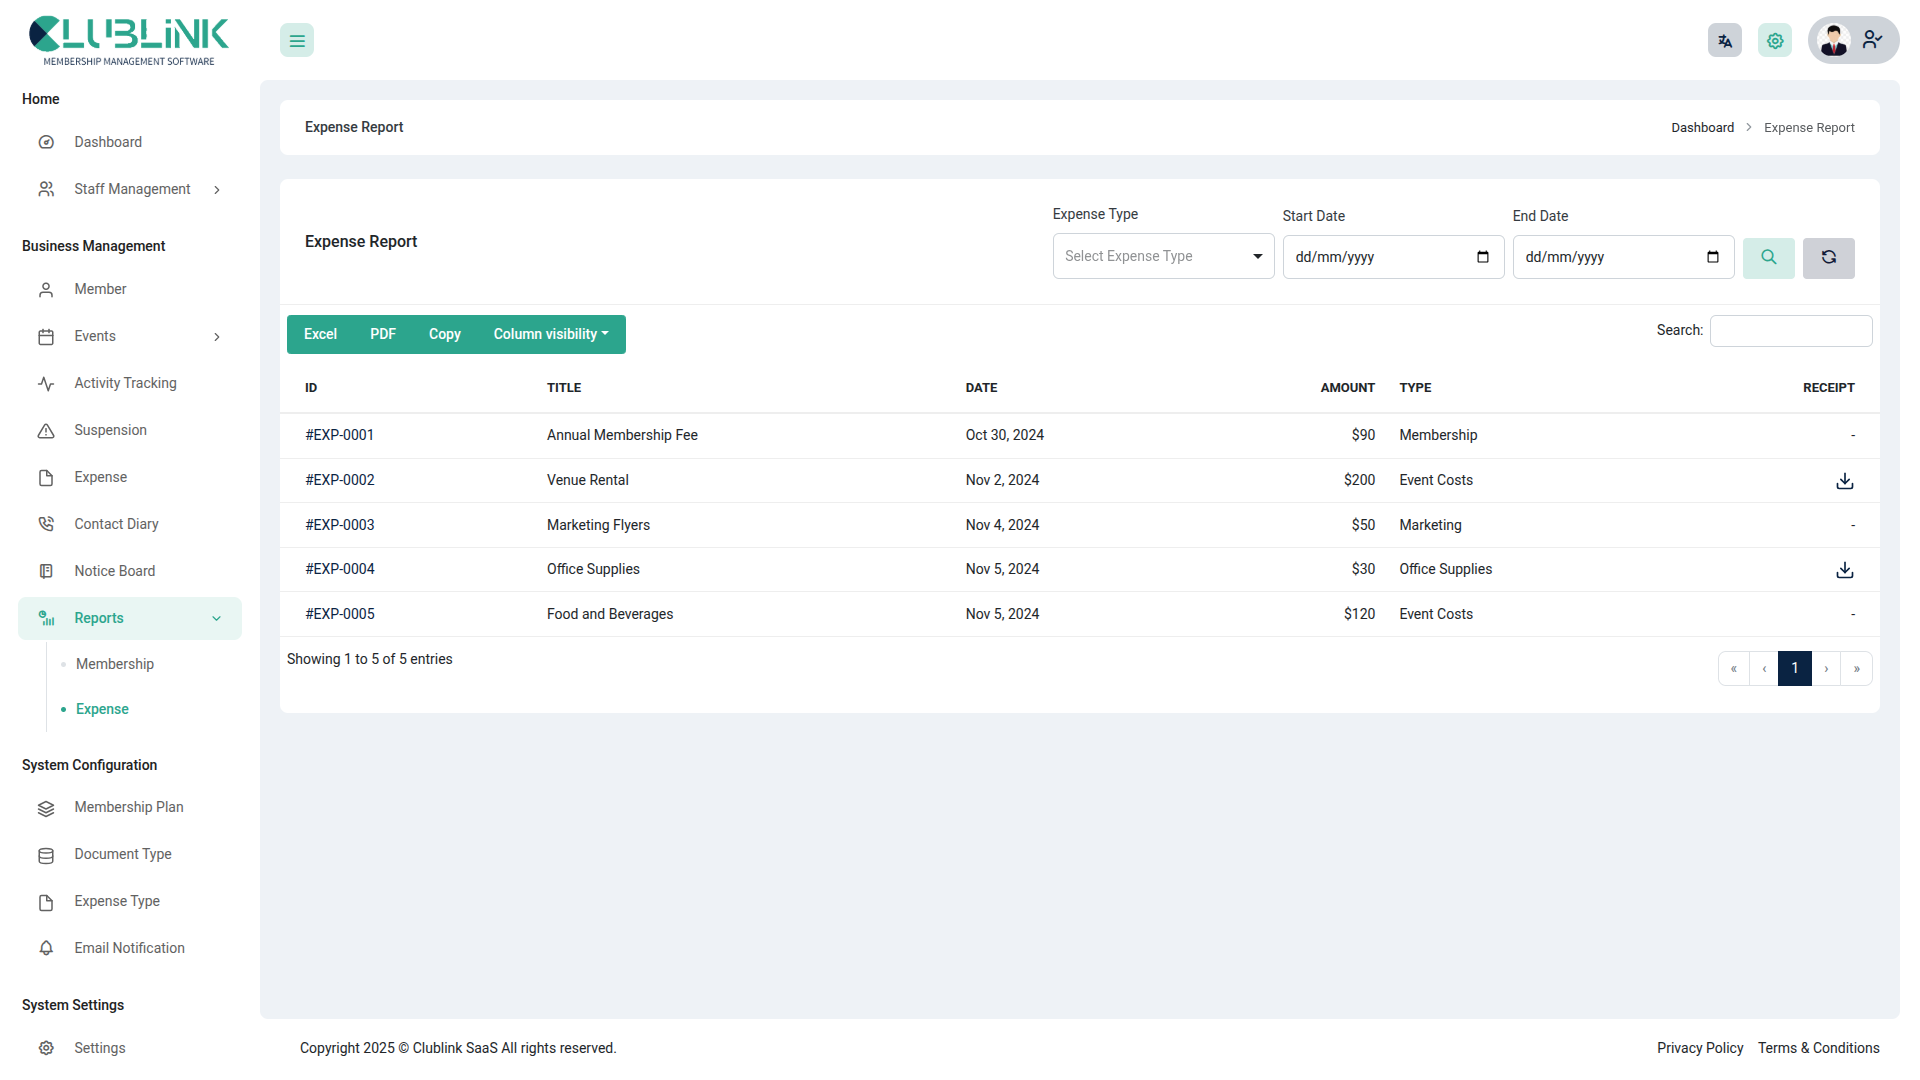
Task: Click the End Date input field
Action: pyautogui.click(x=1610, y=257)
